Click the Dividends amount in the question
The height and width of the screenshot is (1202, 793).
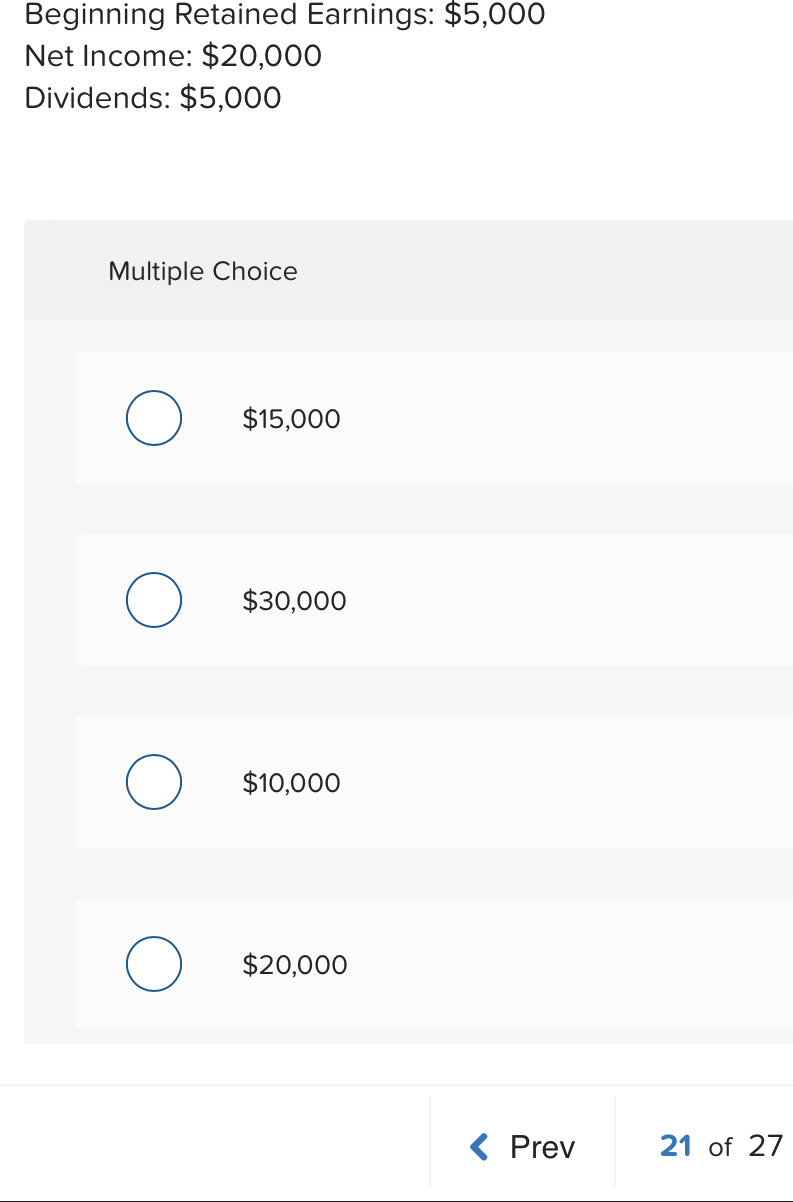click(230, 98)
